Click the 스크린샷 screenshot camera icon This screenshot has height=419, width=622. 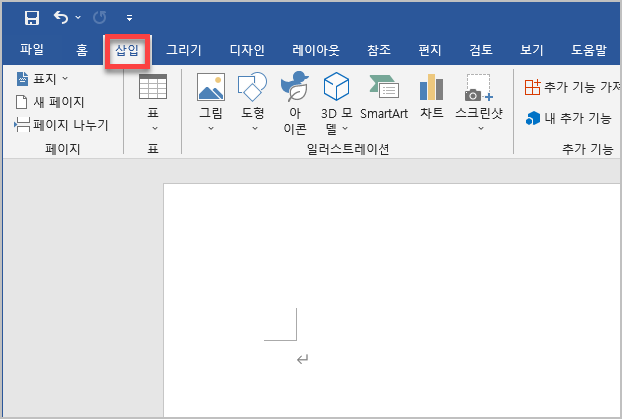point(479,87)
